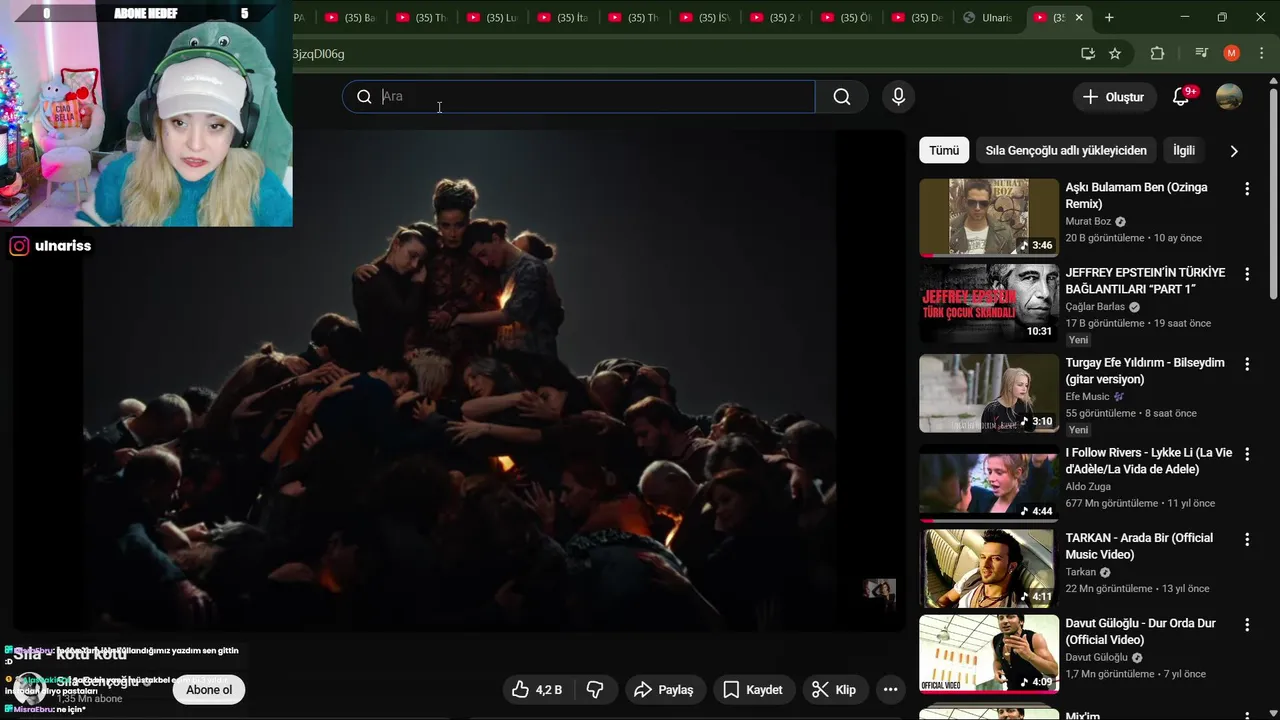The height and width of the screenshot is (720, 1280).
Task: Open TARKAN Arada Bir thumbnail
Action: pos(988,568)
